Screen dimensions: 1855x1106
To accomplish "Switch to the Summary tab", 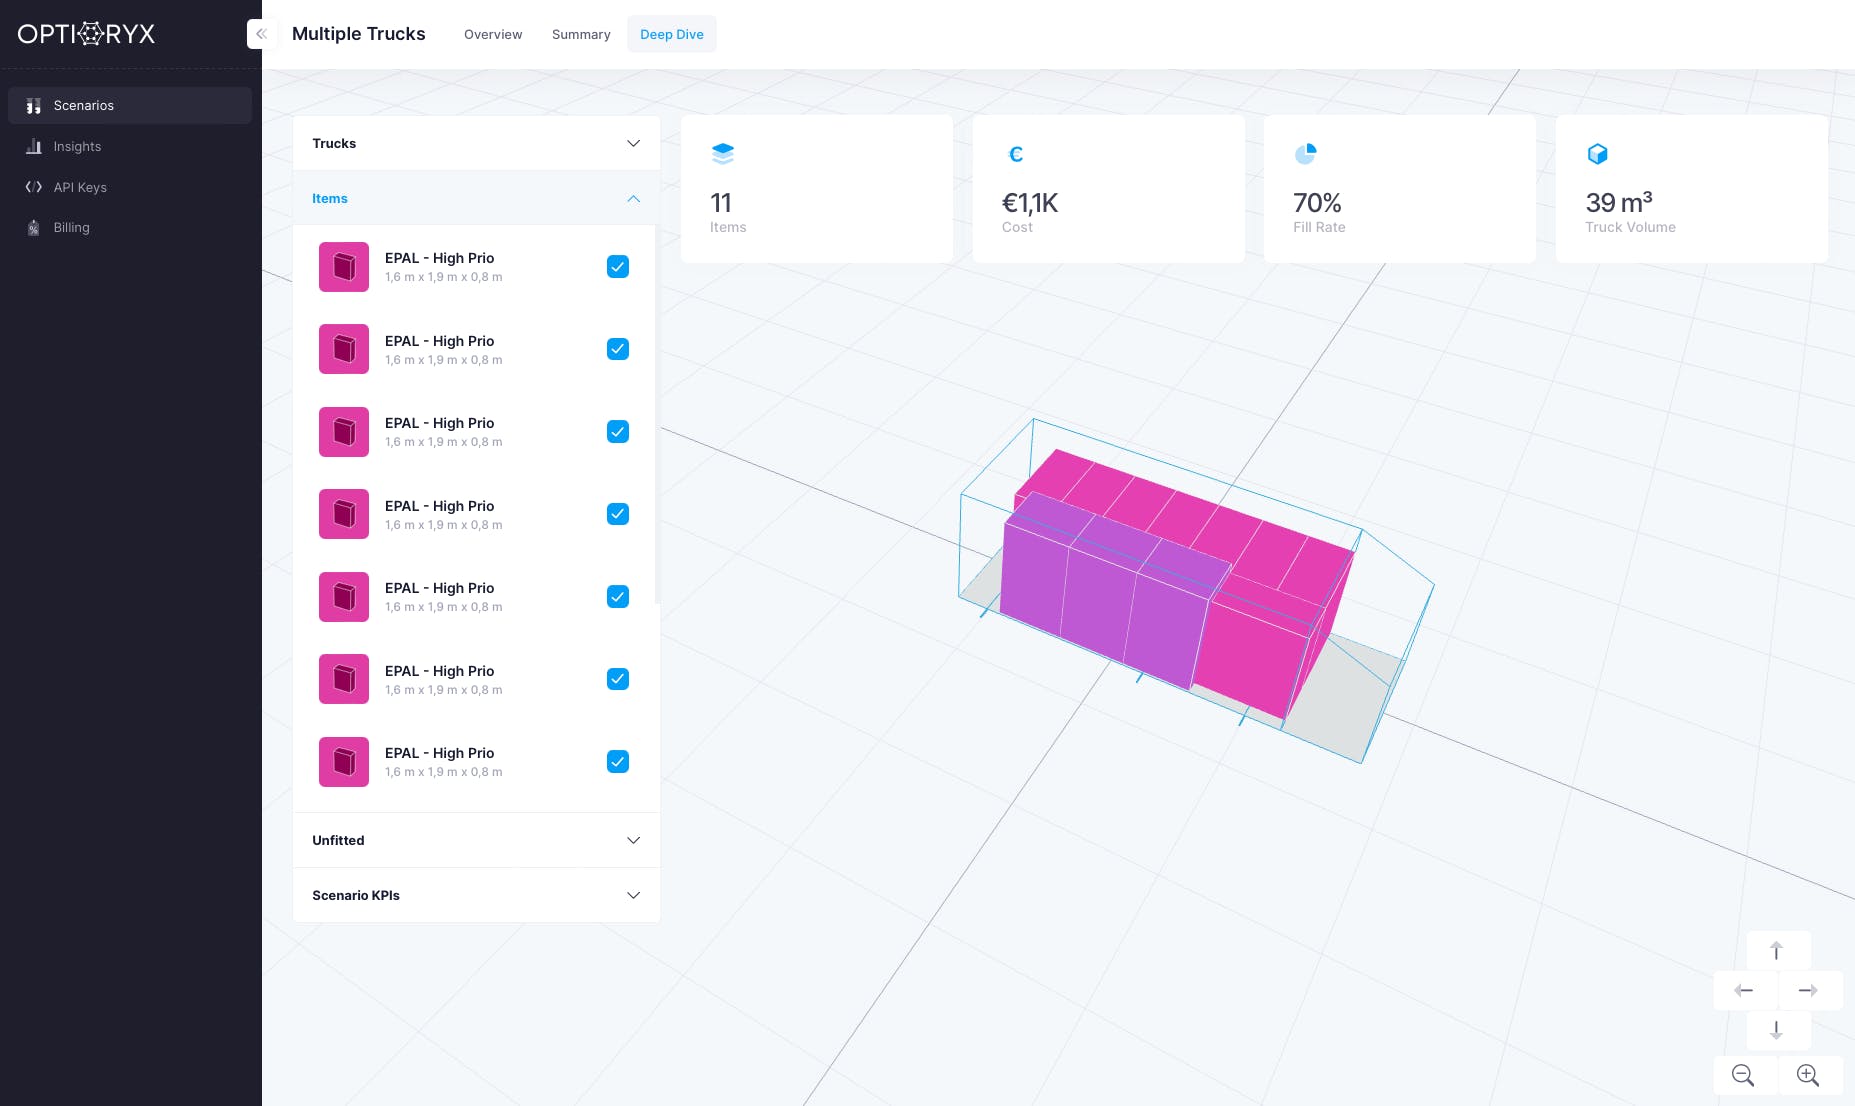I will [581, 34].
